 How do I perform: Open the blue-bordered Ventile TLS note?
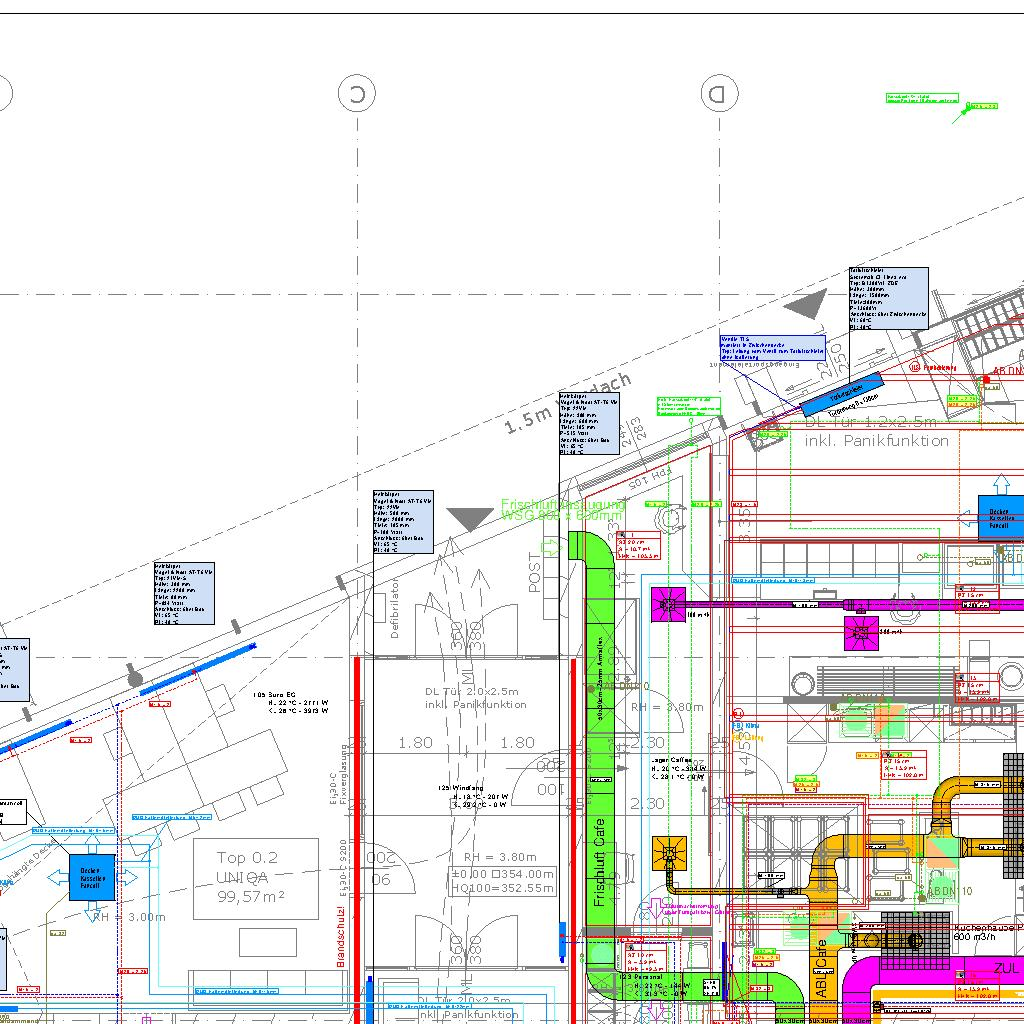(772, 347)
